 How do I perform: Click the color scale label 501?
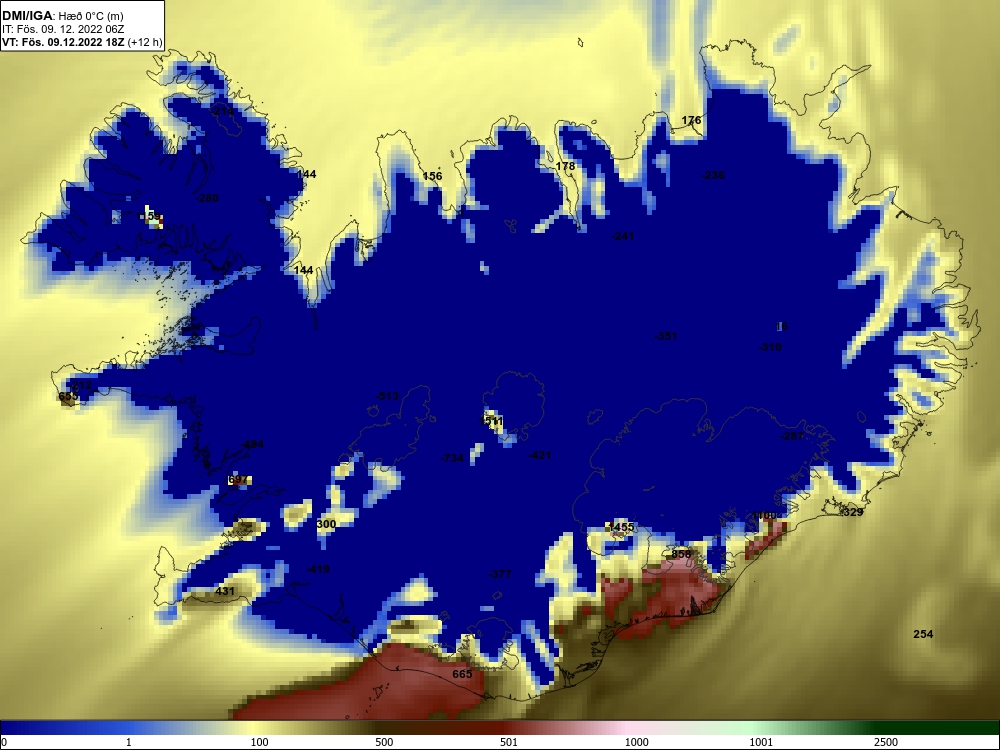(x=509, y=742)
